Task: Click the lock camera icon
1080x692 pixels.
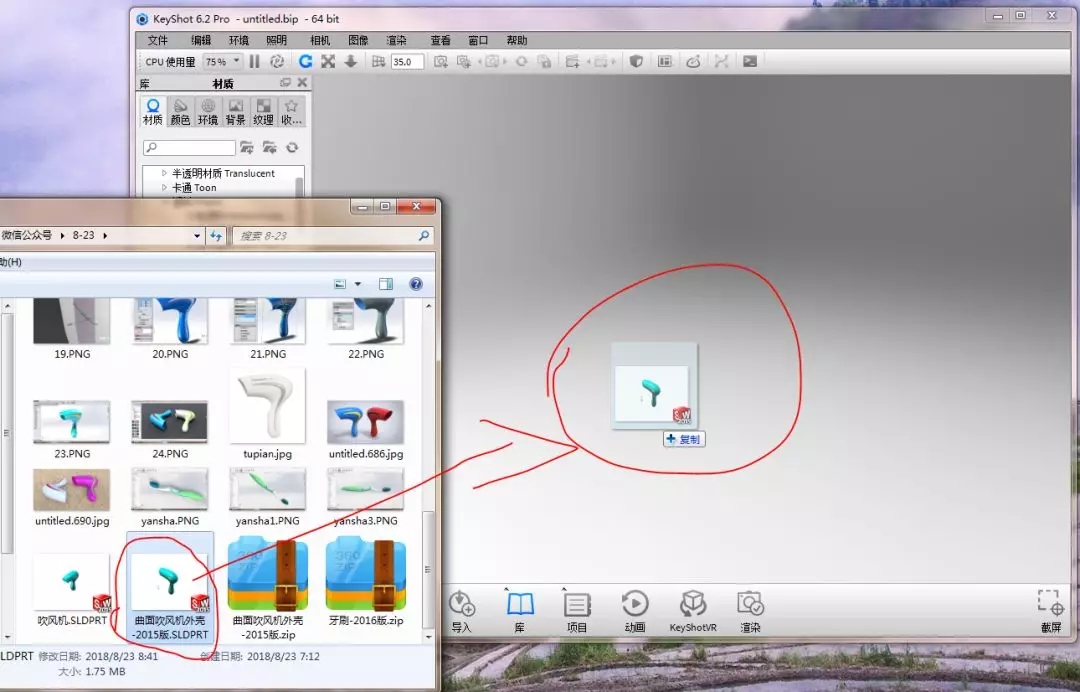Action: tap(544, 61)
